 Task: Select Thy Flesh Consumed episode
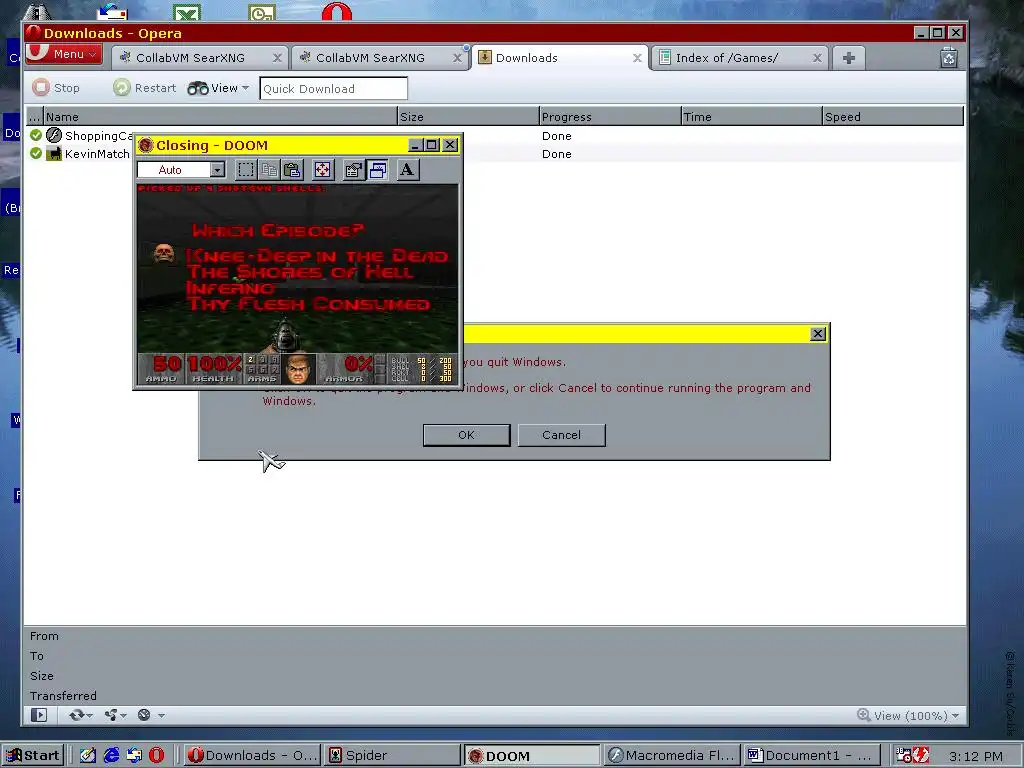308,304
